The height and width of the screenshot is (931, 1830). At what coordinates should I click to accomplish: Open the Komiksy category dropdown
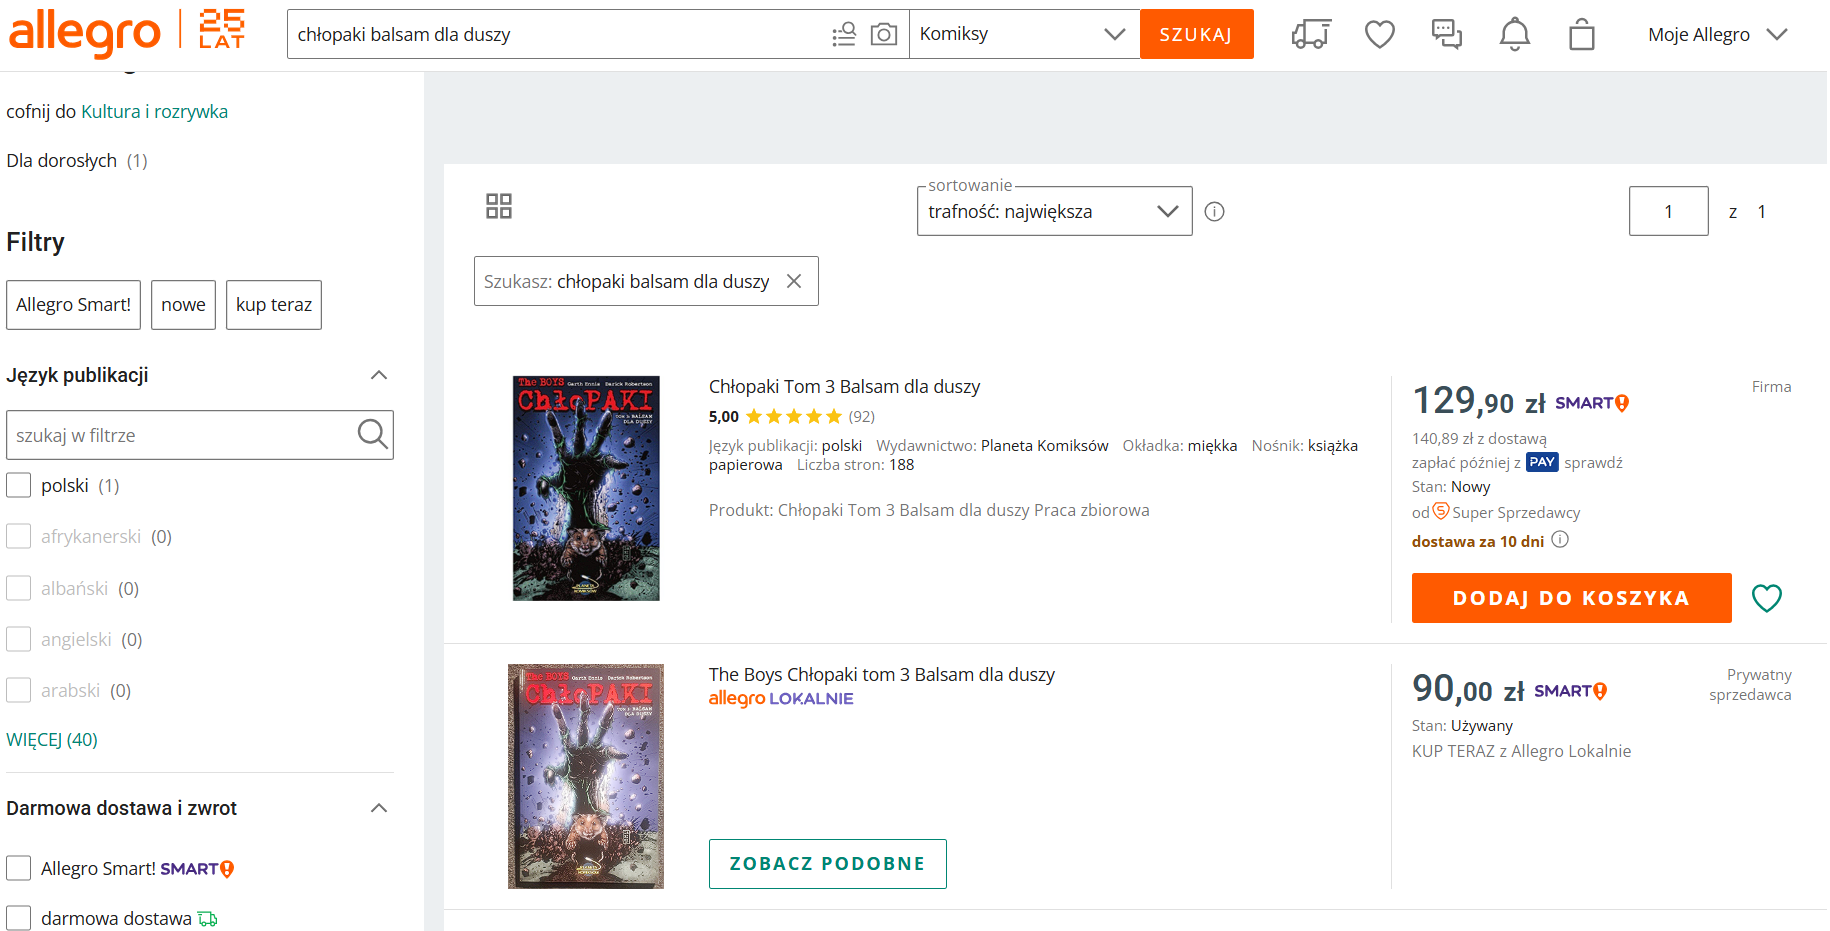(1023, 35)
